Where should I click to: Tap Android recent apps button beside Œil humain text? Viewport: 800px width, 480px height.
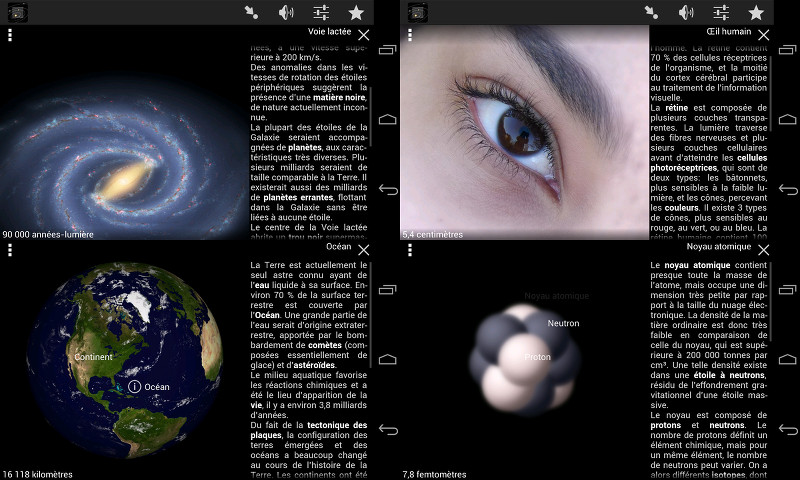click(788, 49)
